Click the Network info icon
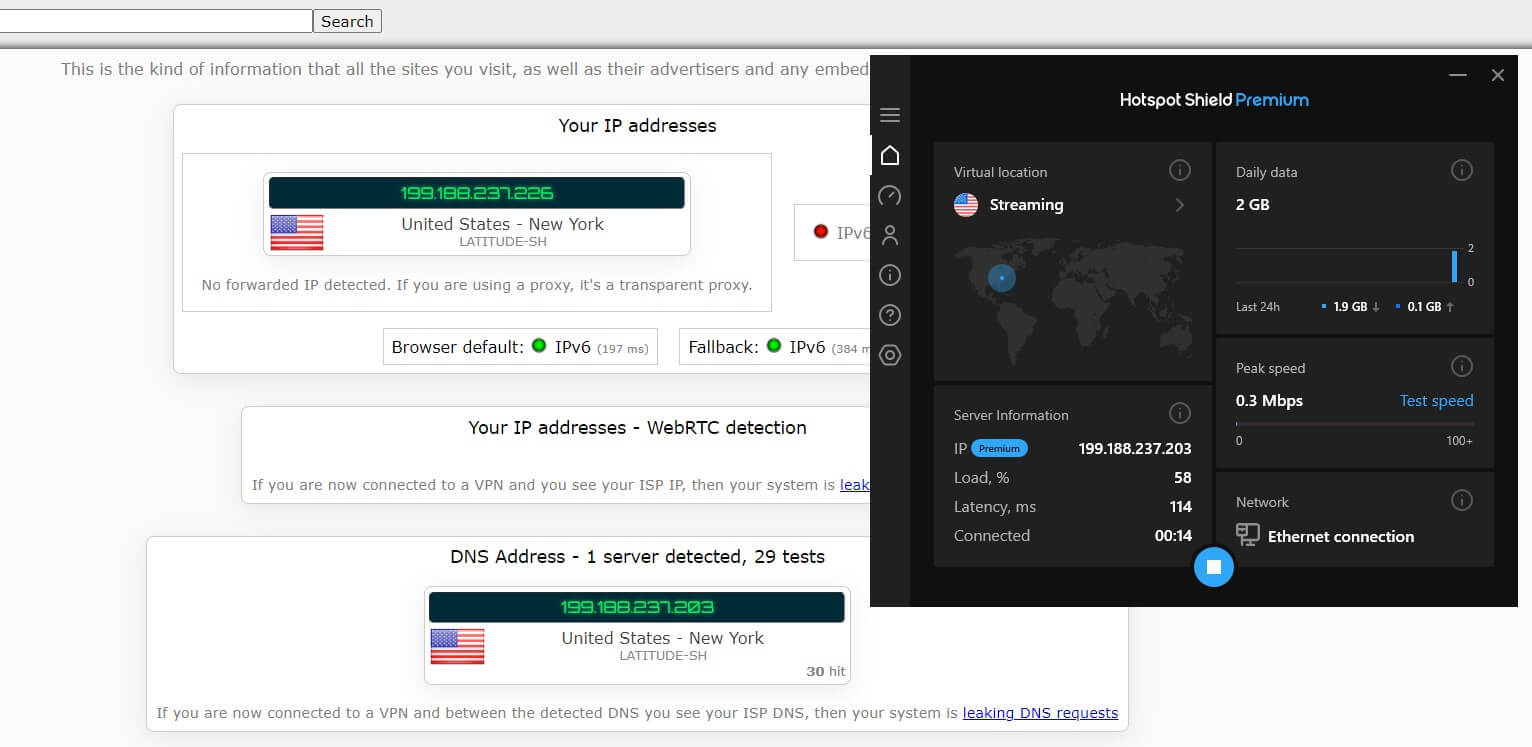This screenshot has width=1532, height=747. 1462,501
